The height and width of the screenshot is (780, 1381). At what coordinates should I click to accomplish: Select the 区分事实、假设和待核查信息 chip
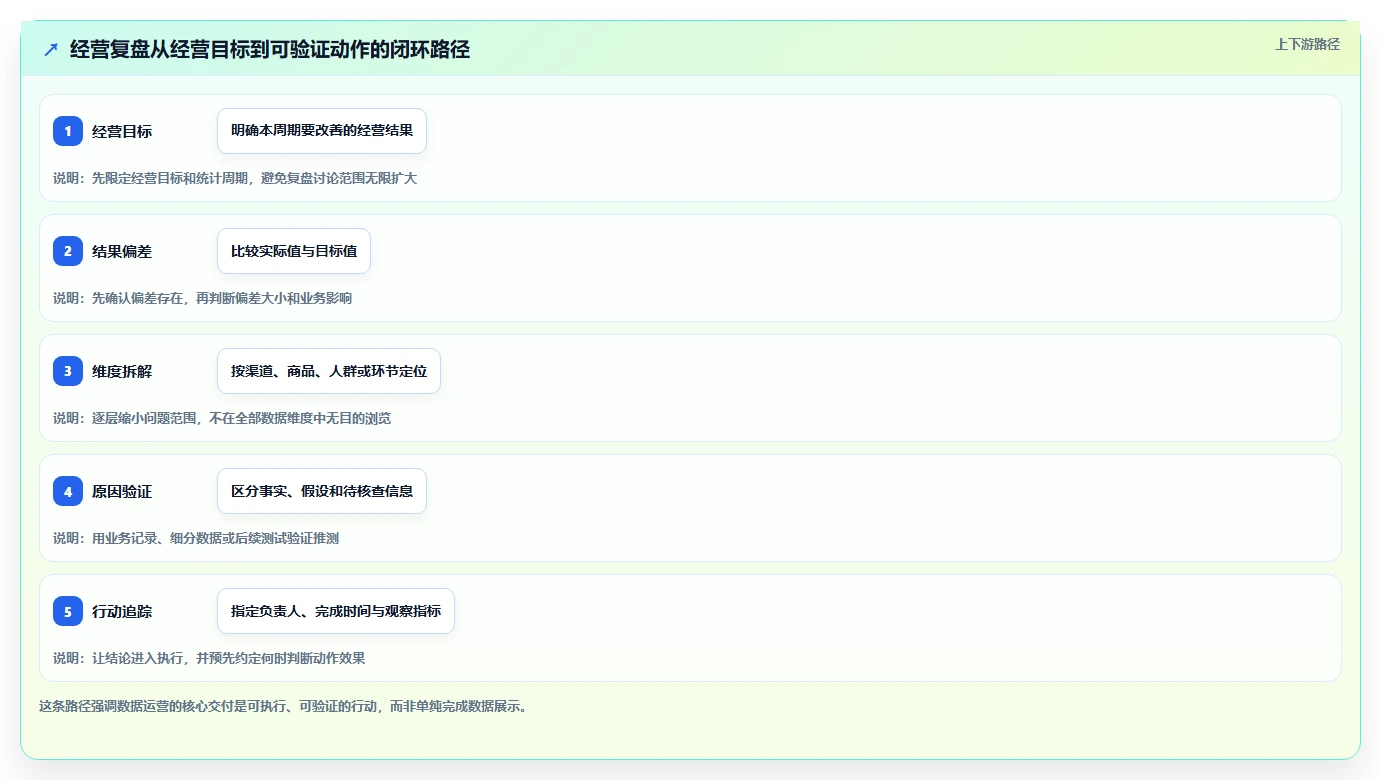click(322, 491)
